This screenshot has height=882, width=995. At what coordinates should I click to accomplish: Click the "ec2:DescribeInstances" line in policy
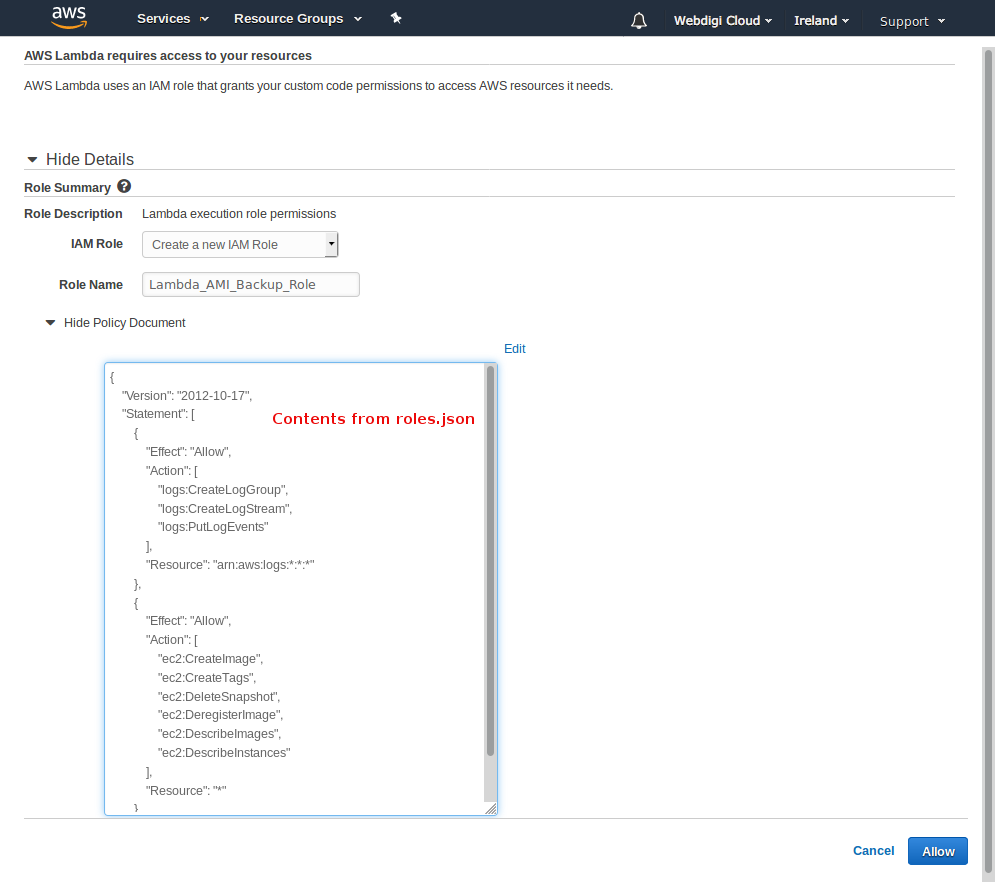pyautogui.click(x=224, y=753)
